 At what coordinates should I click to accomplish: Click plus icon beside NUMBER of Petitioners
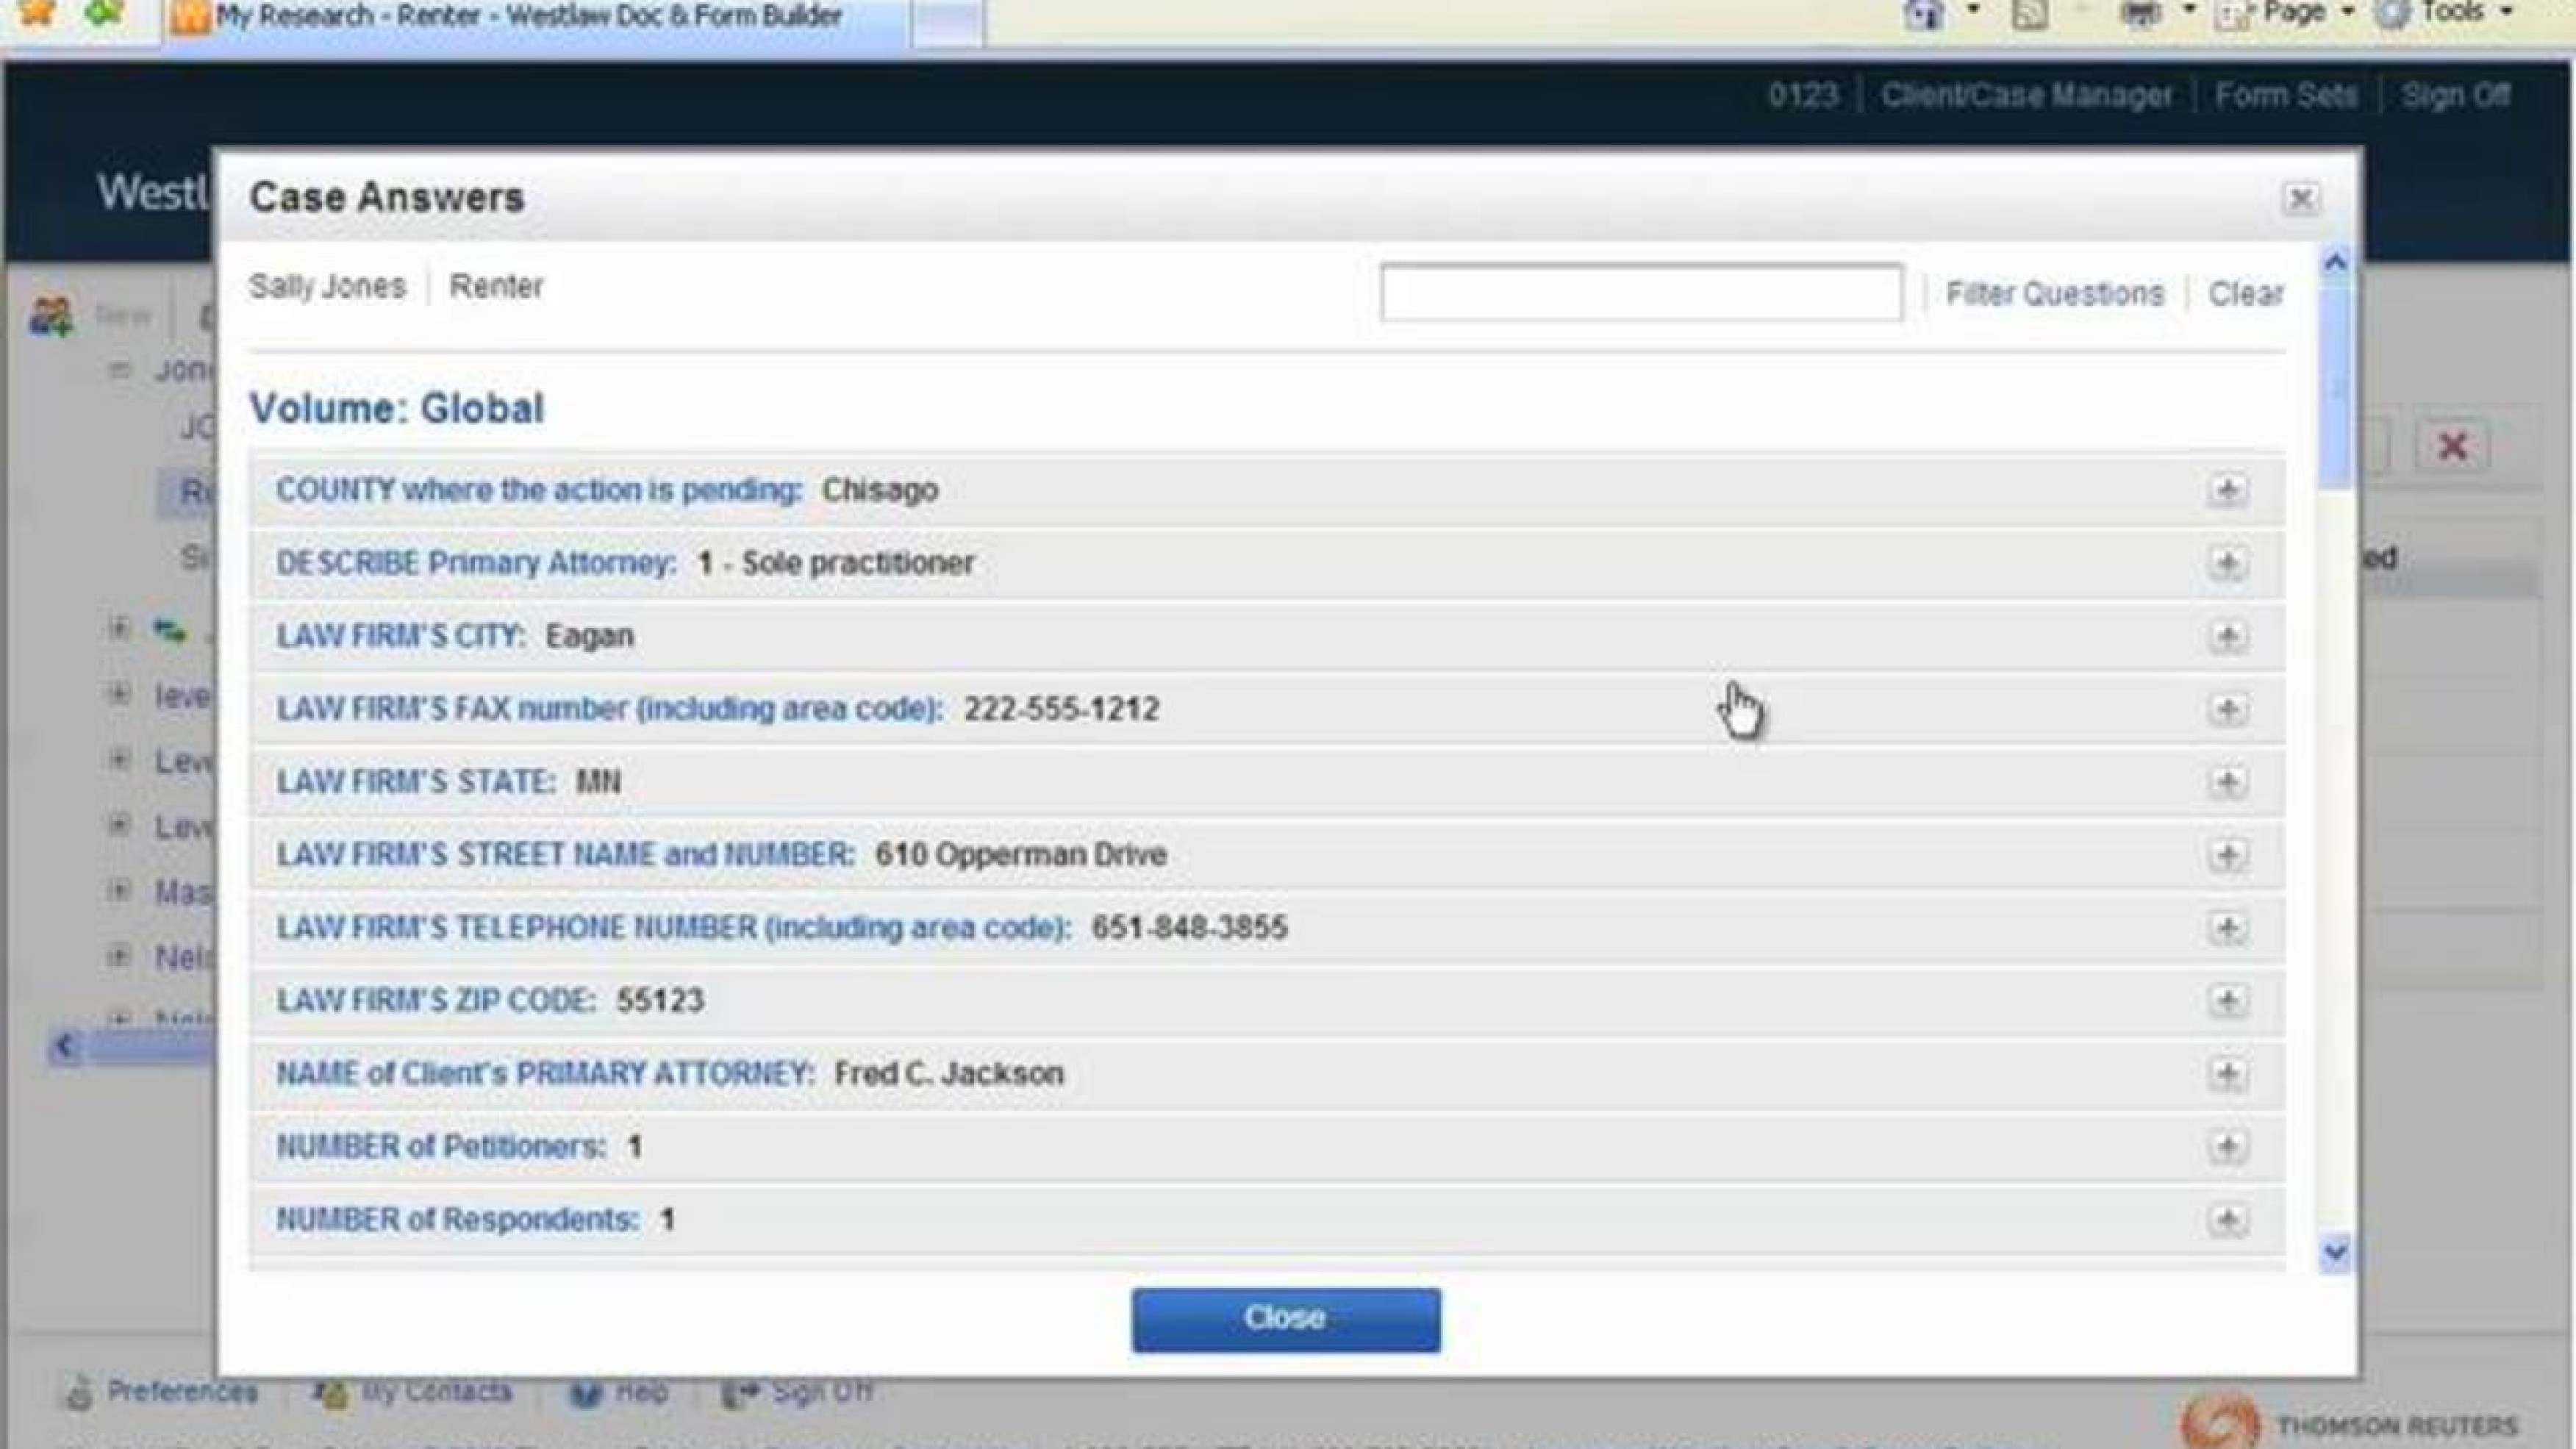(2226, 1147)
